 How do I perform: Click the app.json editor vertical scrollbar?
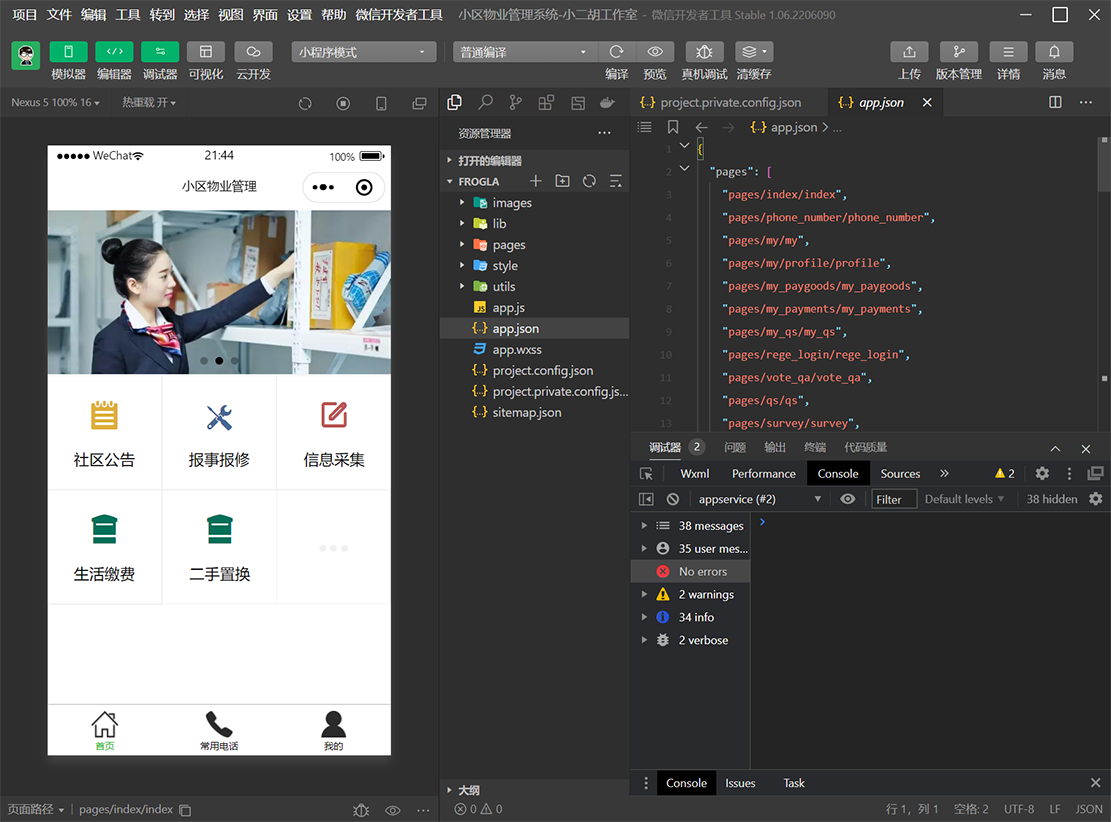point(1104,165)
